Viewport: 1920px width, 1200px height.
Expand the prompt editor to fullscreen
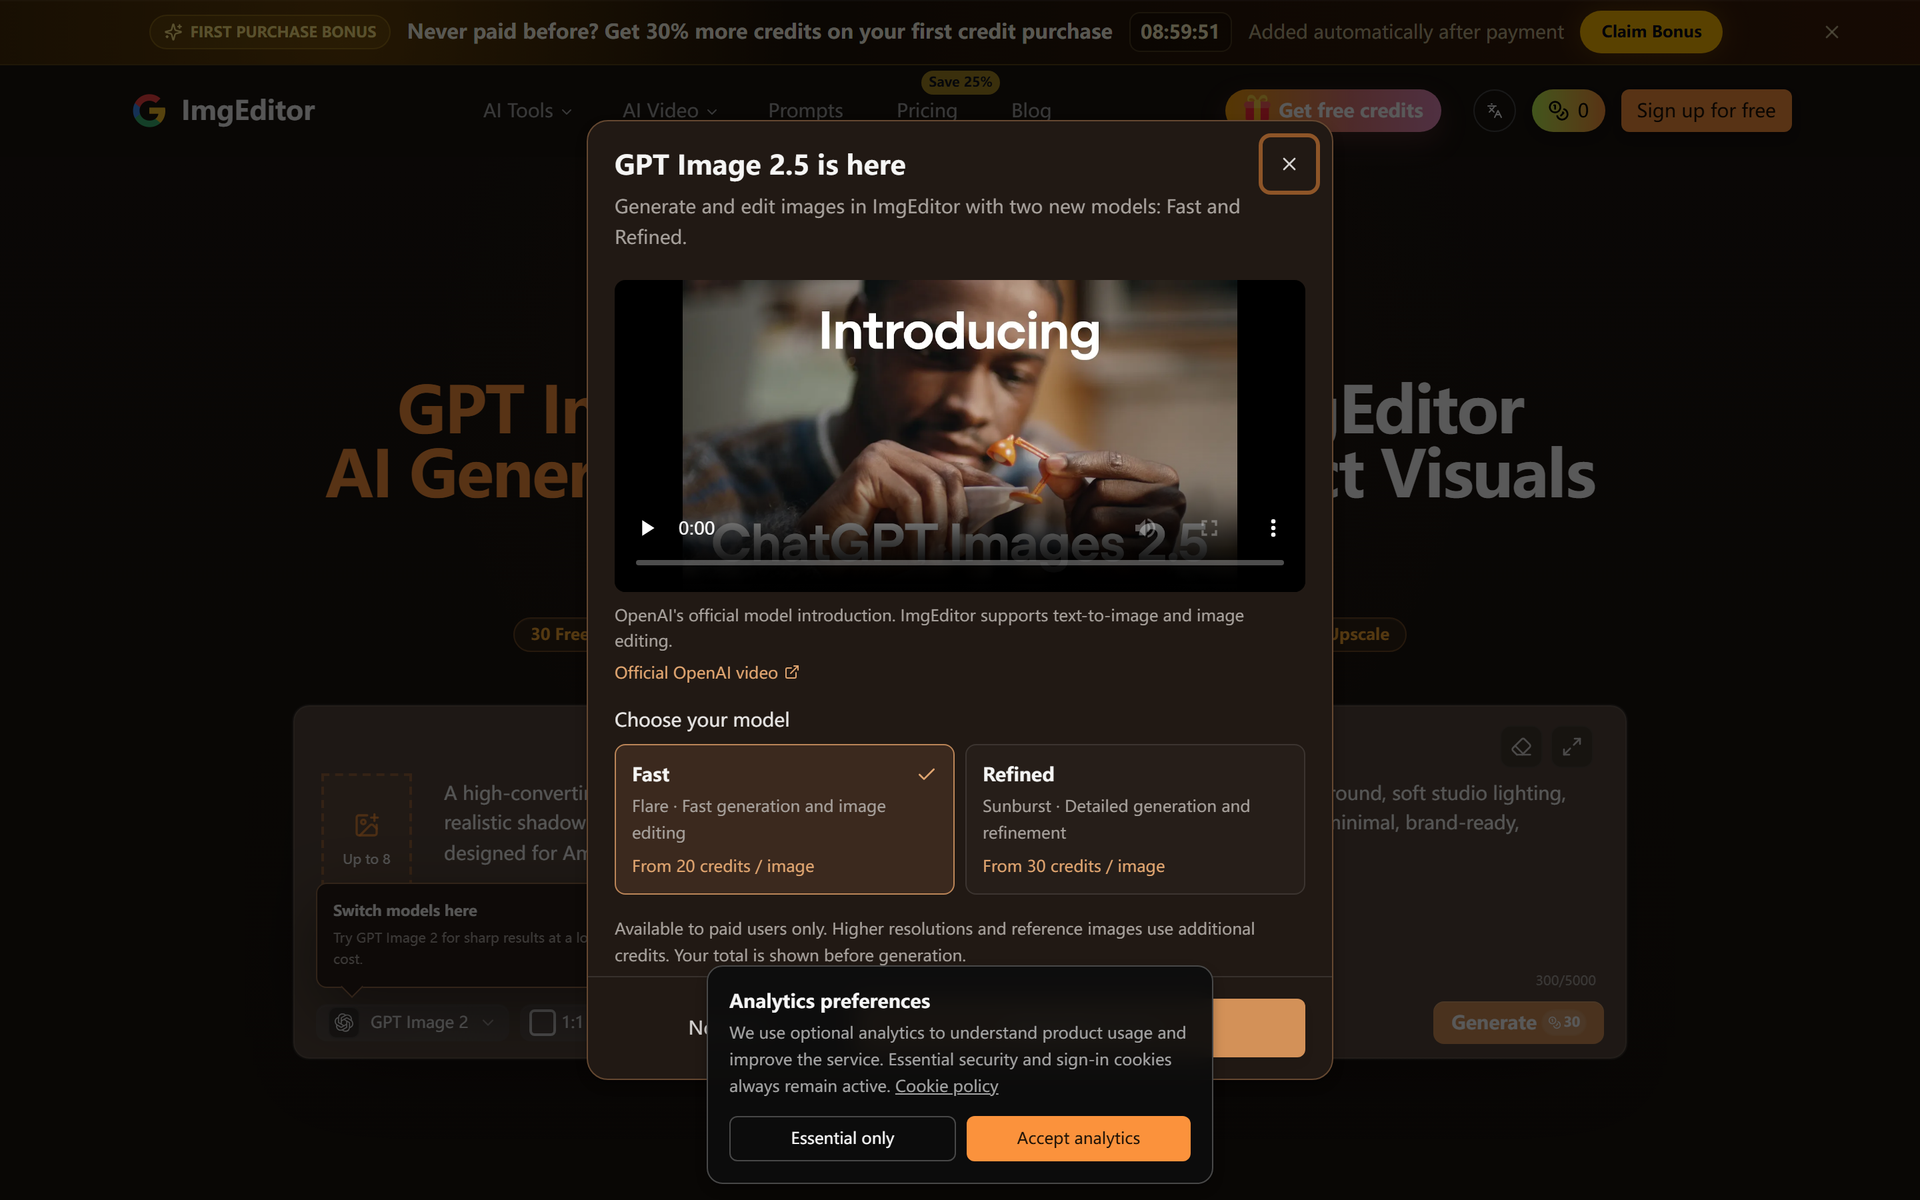(1572, 747)
